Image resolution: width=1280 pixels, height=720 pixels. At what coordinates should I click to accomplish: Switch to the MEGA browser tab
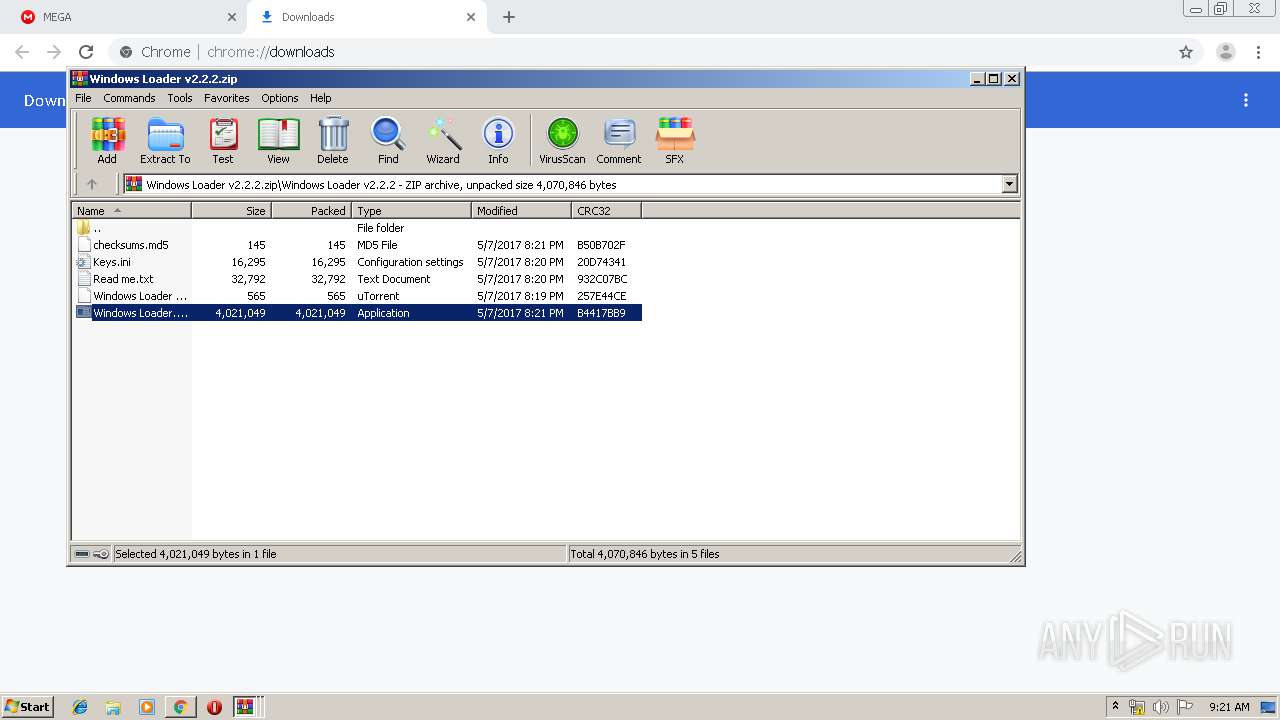123,17
